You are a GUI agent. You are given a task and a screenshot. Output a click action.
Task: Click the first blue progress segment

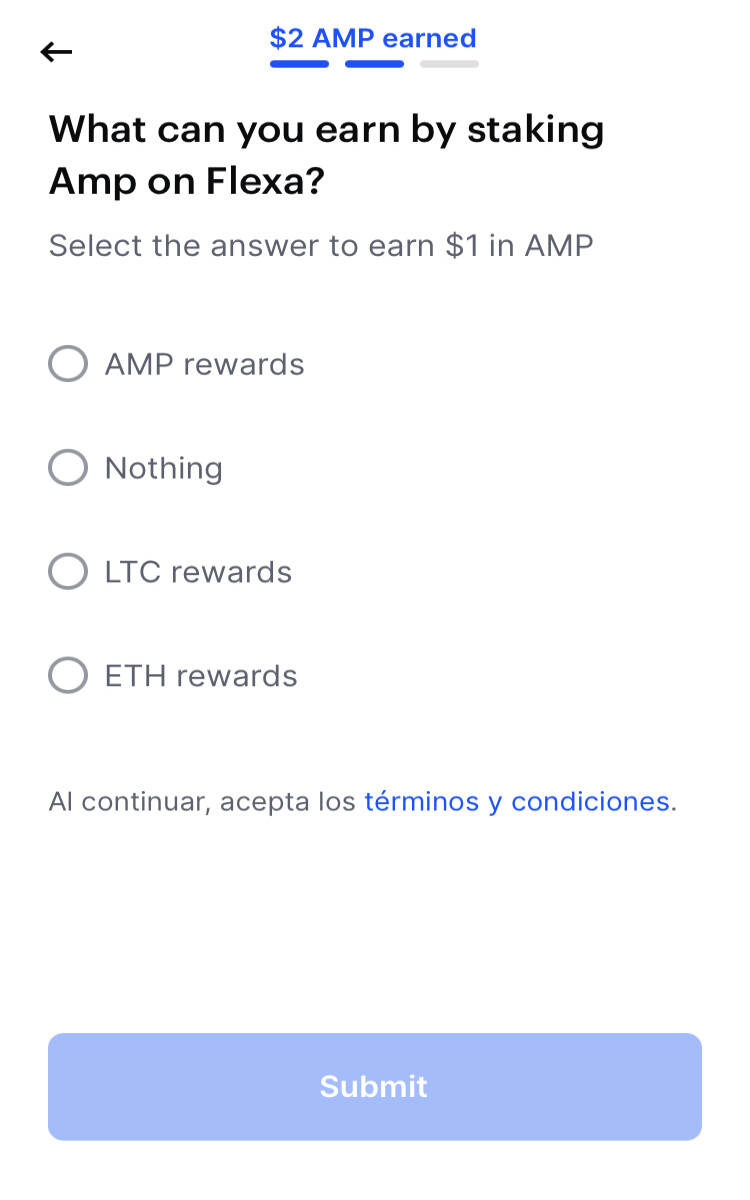click(x=299, y=64)
